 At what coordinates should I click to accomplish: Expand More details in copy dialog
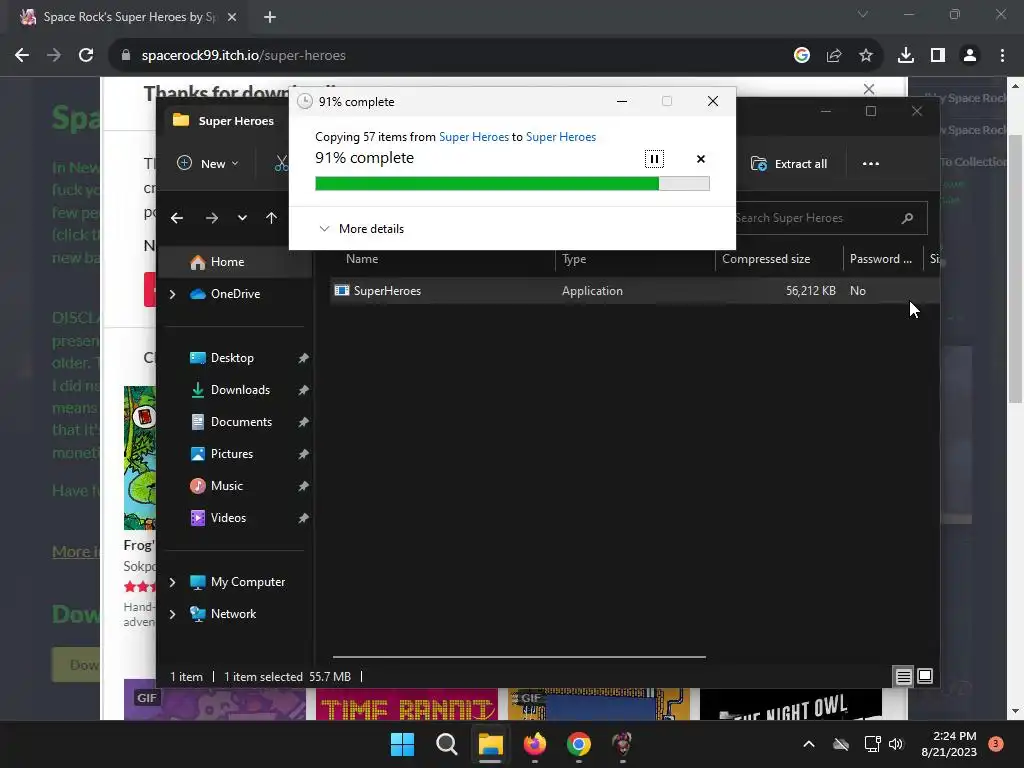pyautogui.click(x=361, y=229)
